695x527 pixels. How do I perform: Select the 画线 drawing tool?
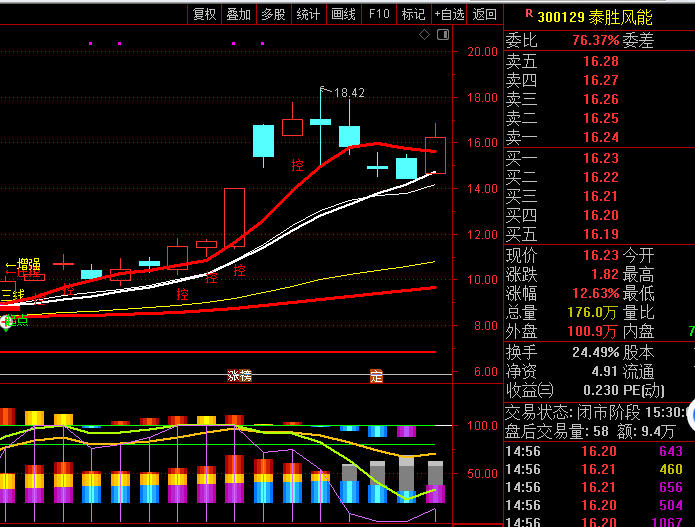343,14
